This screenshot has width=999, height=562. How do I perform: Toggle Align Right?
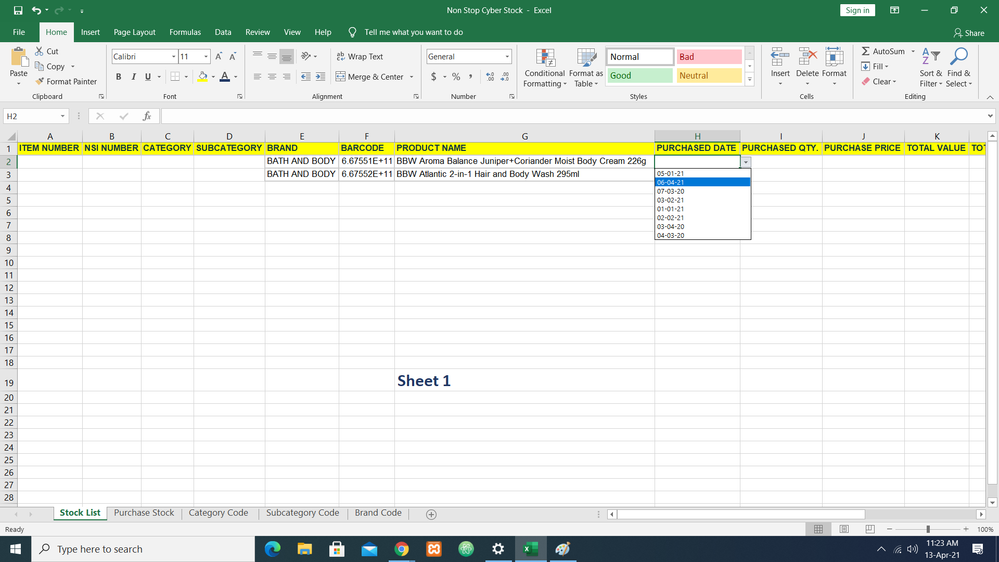click(x=287, y=76)
